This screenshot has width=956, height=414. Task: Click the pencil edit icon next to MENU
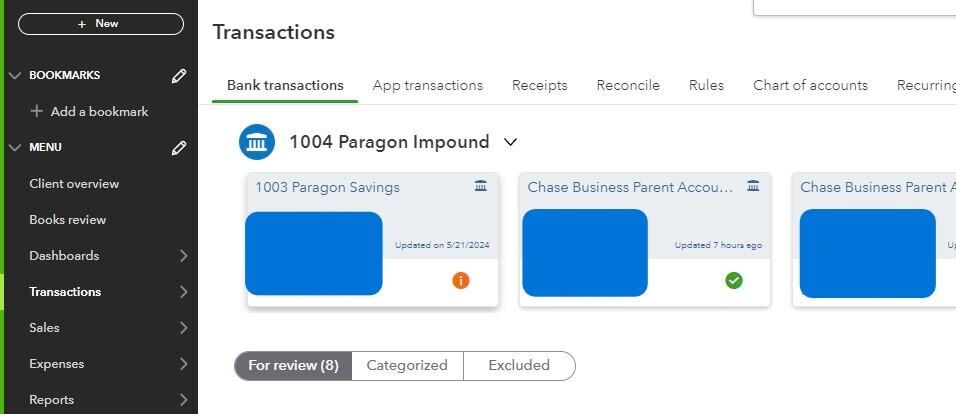pyautogui.click(x=179, y=148)
